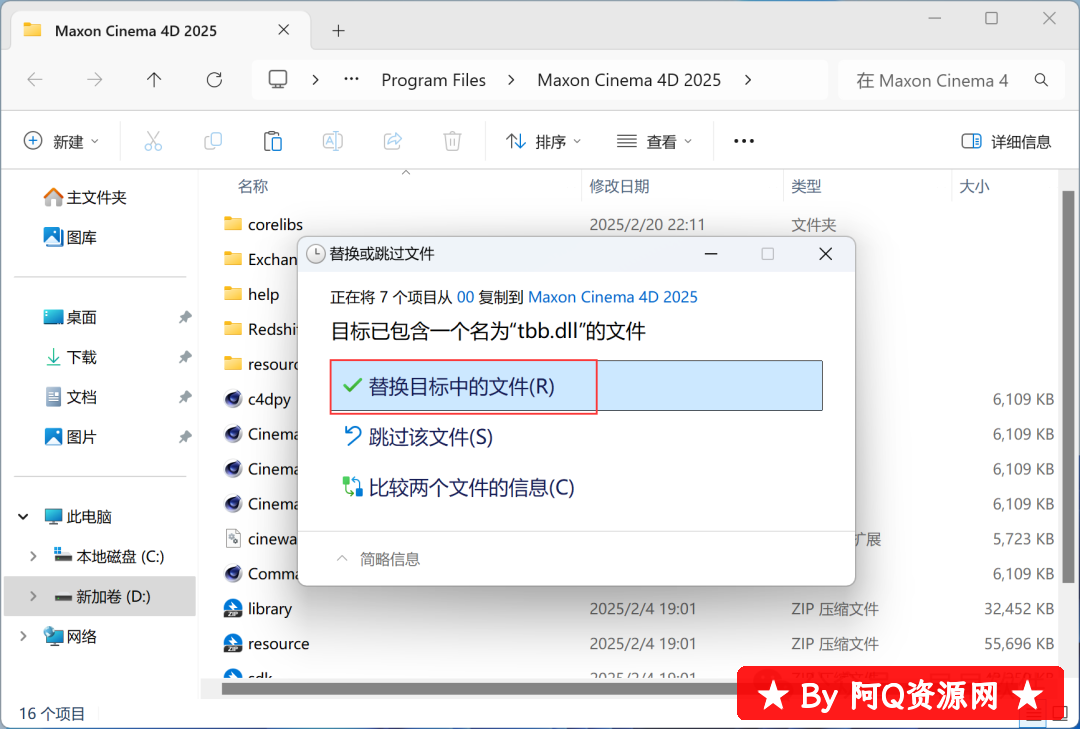Expand the Network (网络) node

point(23,637)
